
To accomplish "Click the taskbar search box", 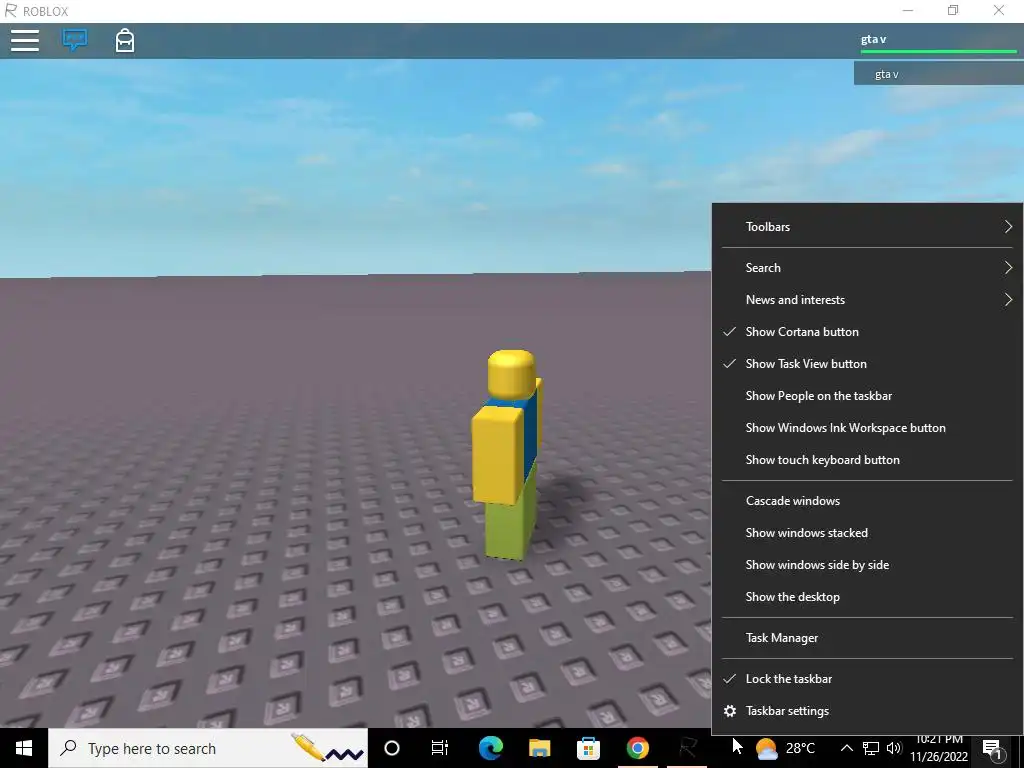I will point(208,748).
